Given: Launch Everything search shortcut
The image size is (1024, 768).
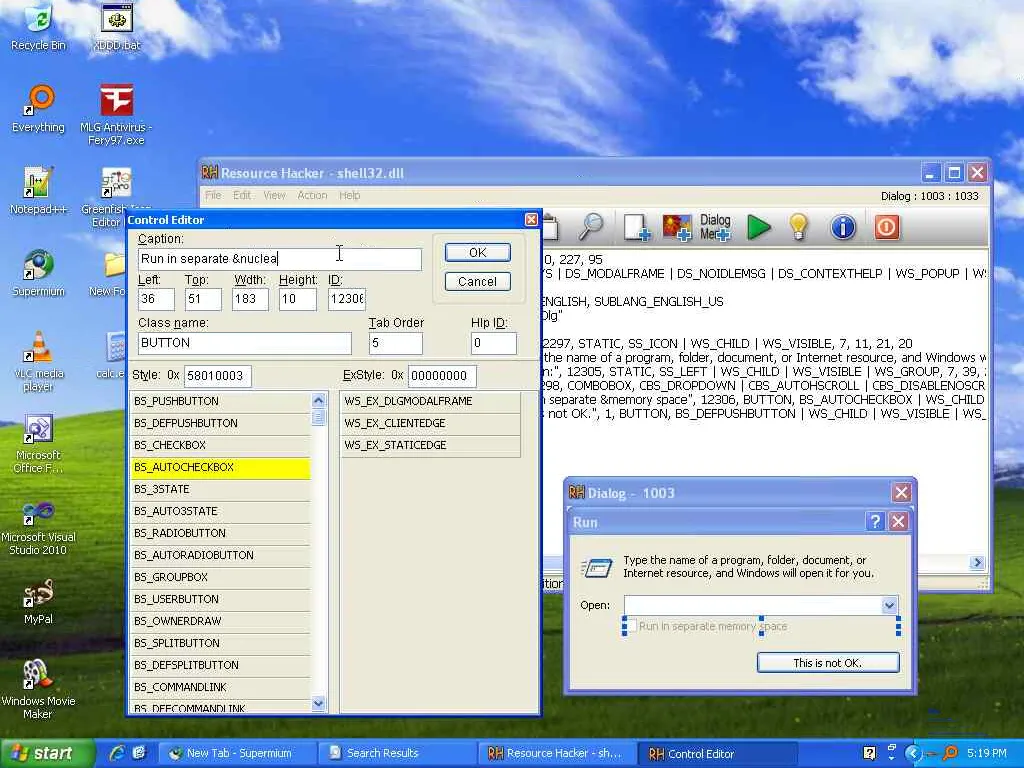Looking at the screenshot, I should point(39,109).
